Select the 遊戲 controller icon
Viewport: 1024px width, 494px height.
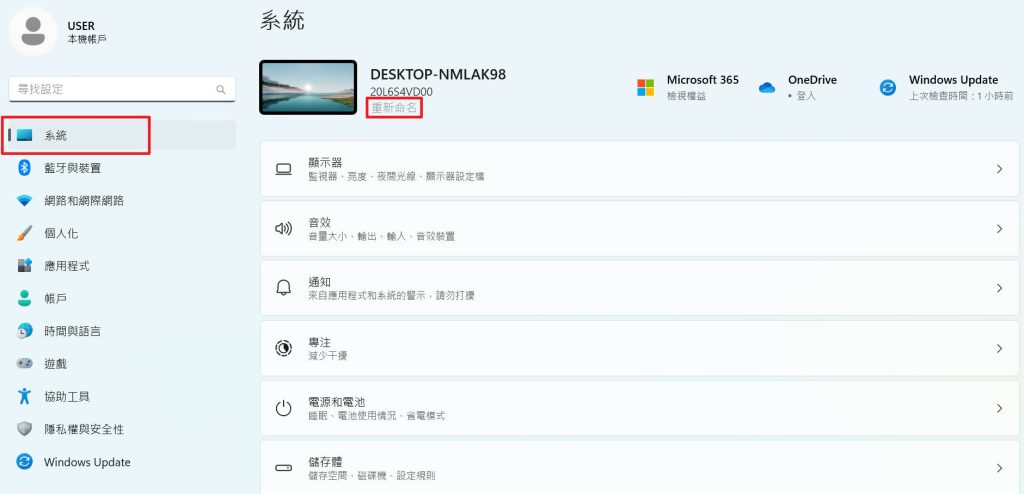(x=24, y=363)
